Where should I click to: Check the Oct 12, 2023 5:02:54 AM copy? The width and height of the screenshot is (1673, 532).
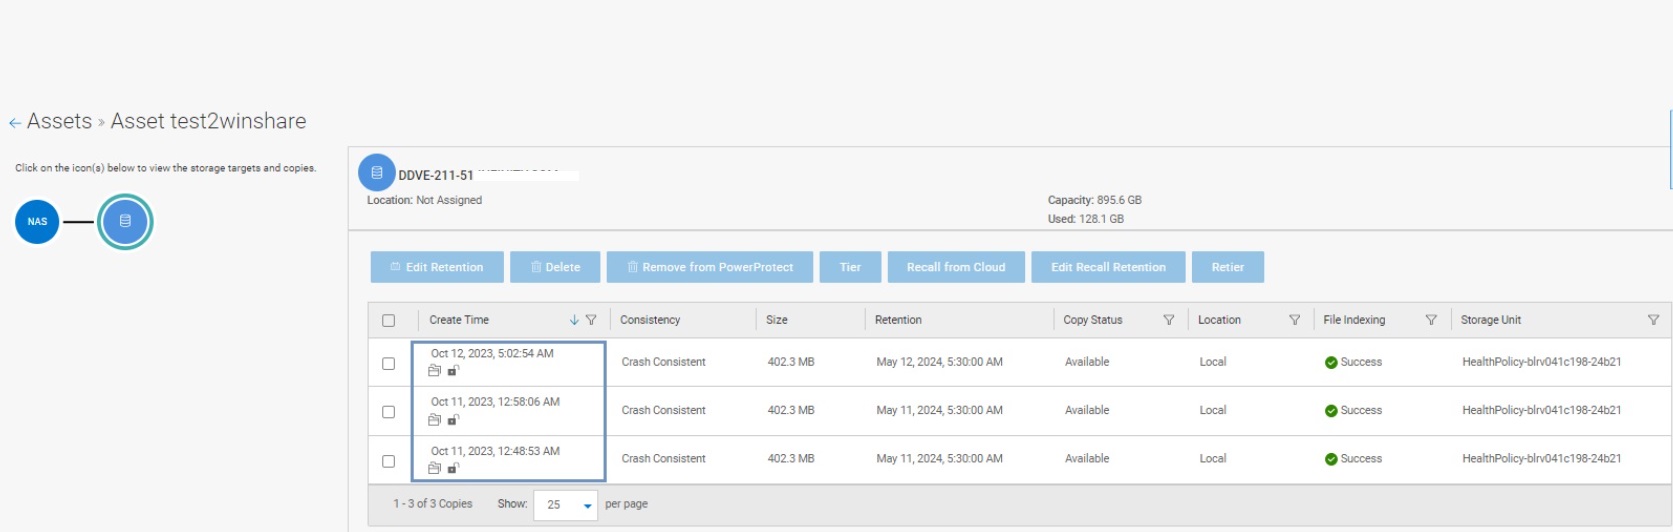point(389,364)
